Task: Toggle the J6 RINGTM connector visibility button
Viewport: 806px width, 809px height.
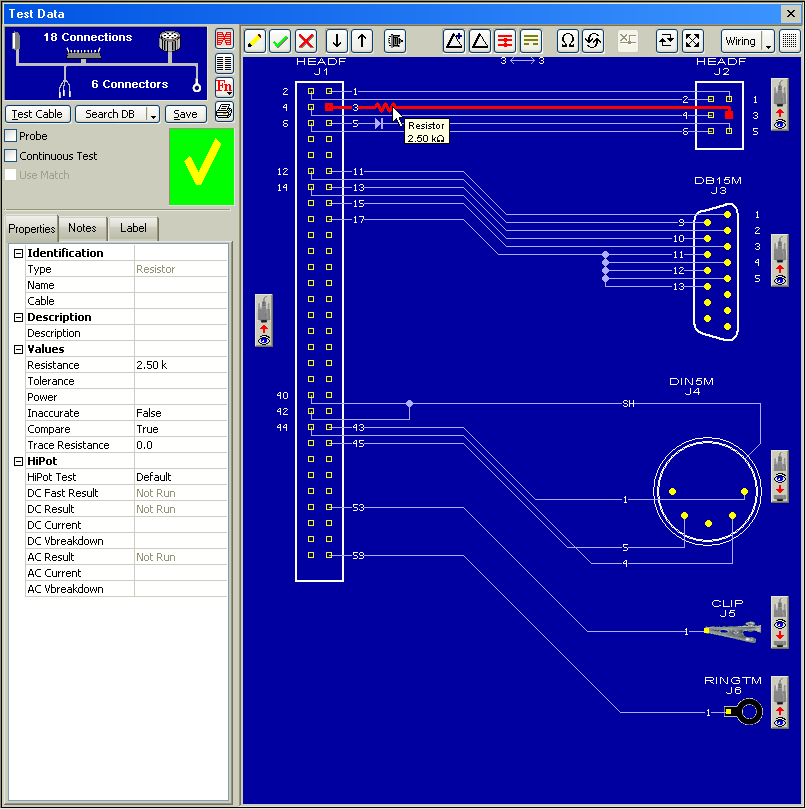Action: (x=780, y=702)
